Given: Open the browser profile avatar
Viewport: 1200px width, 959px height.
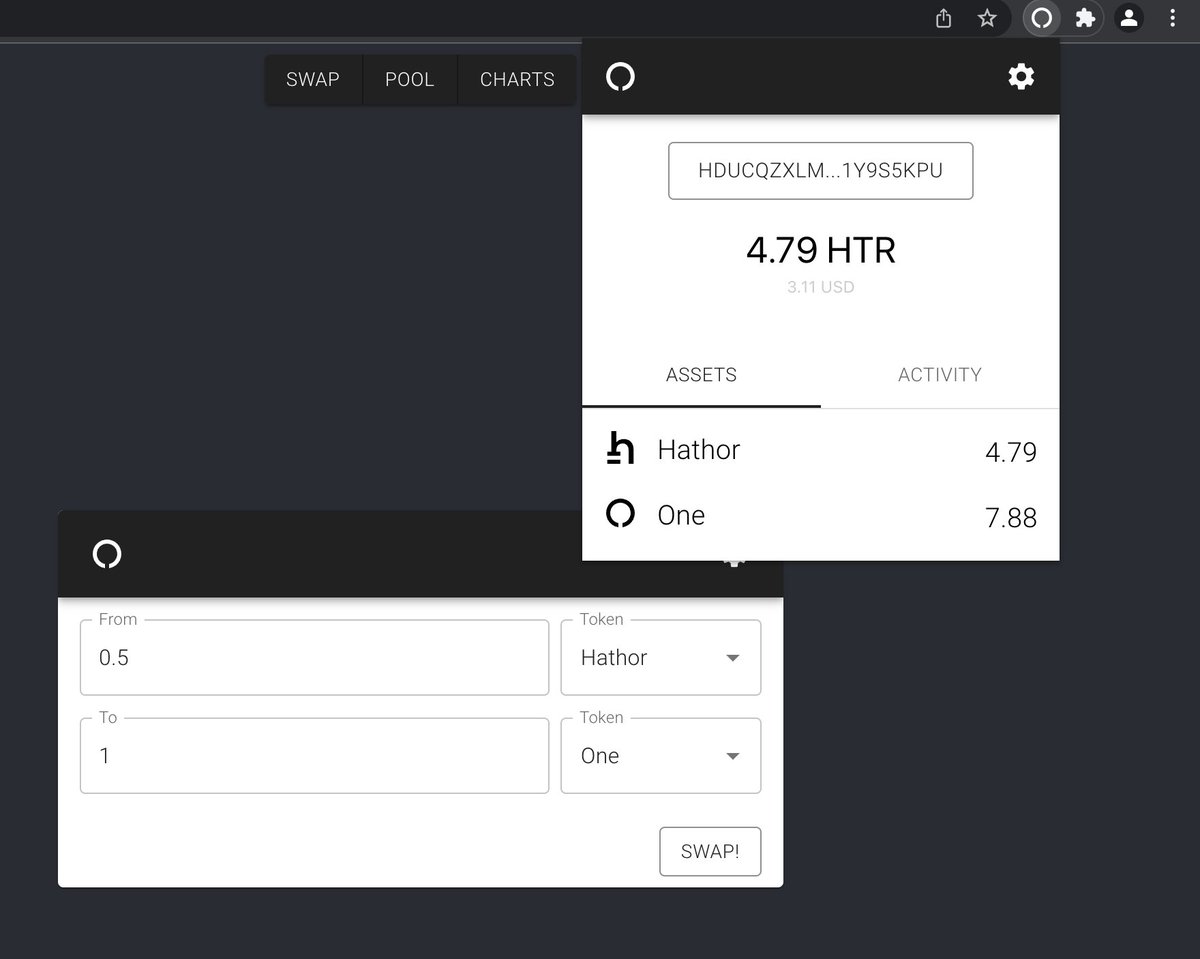Looking at the screenshot, I should [x=1129, y=18].
